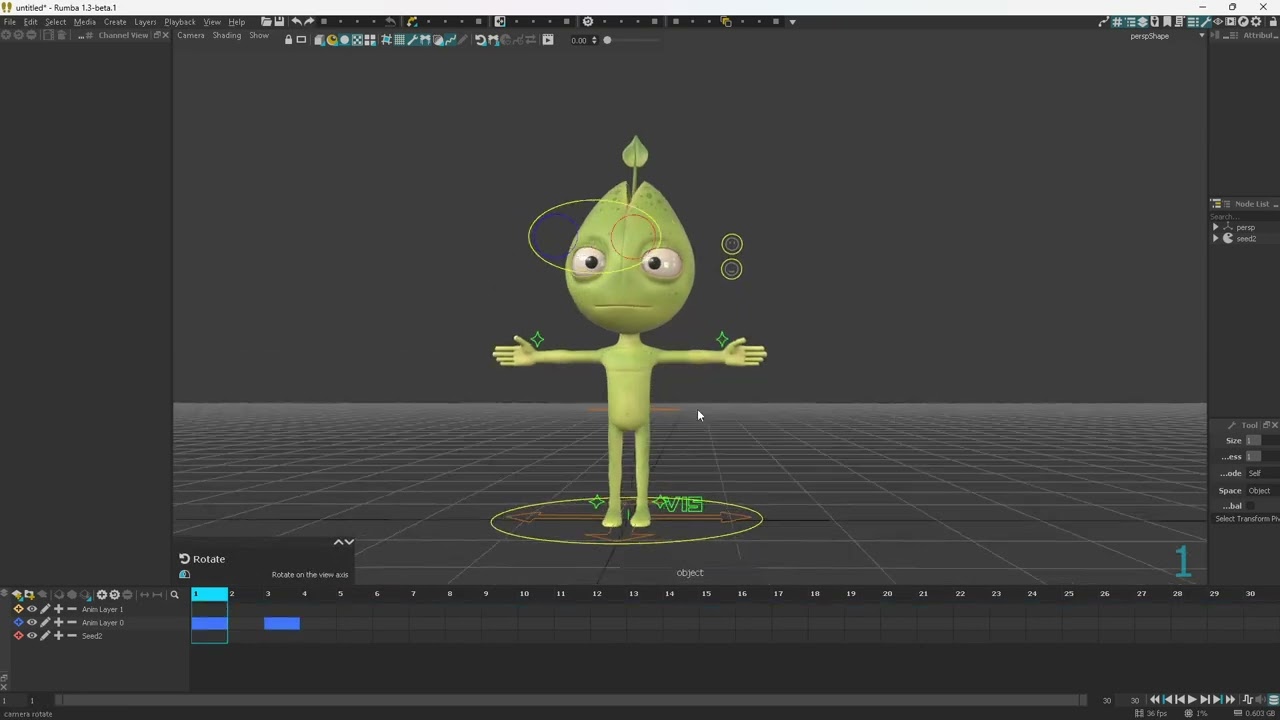Screen dimensions: 1280x720
Task: Click the stacked layers icon at top right
Action: (x=1143, y=21)
